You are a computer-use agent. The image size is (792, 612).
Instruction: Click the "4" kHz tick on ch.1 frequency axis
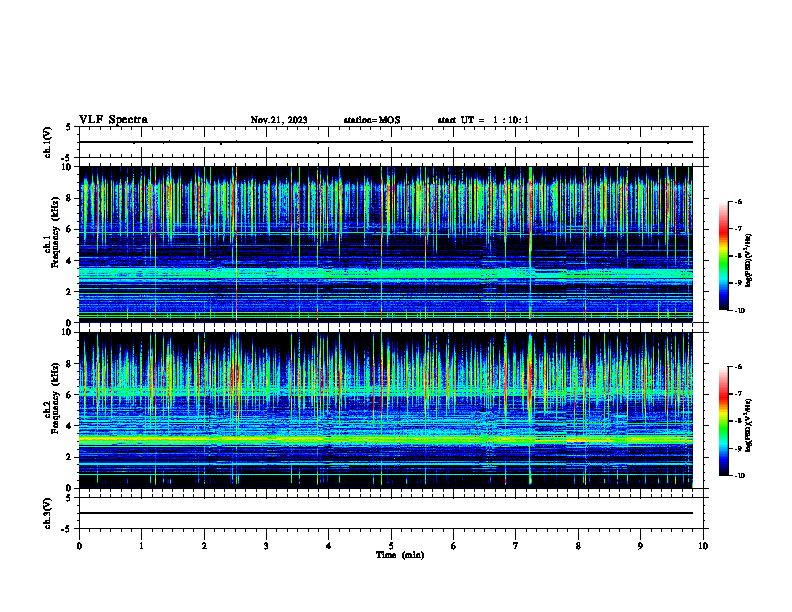70,261
